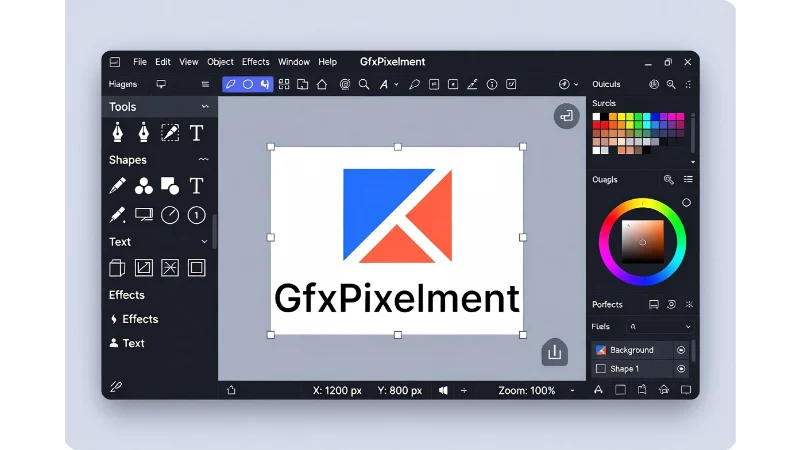Expand the swatches palette down arrow
The image size is (800, 450).
pyautogui.click(x=693, y=162)
